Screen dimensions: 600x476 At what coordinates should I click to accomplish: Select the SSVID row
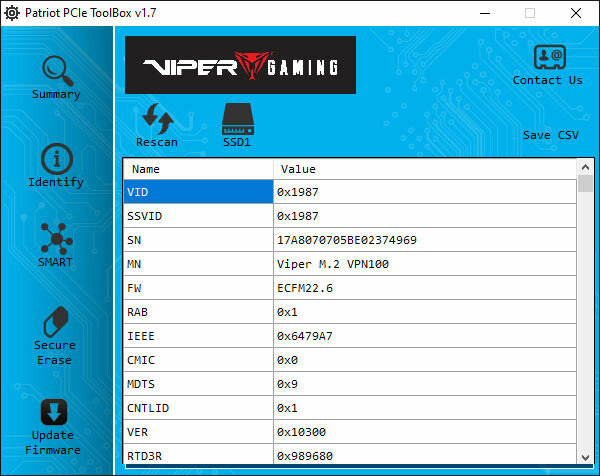pyautogui.click(x=350, y=216)
